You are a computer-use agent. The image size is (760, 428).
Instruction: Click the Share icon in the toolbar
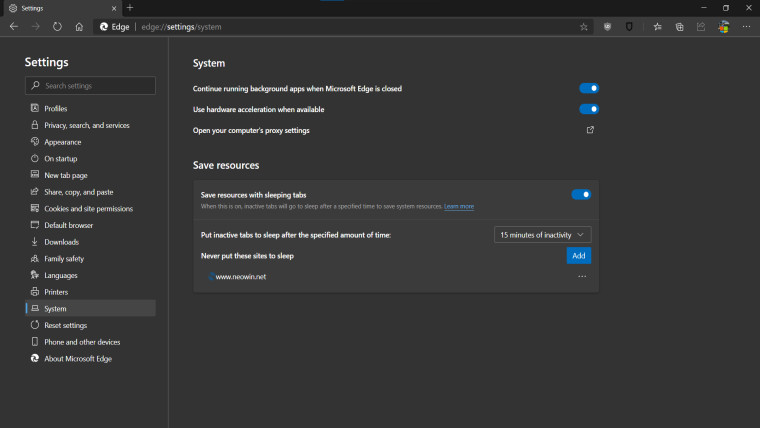701,27
